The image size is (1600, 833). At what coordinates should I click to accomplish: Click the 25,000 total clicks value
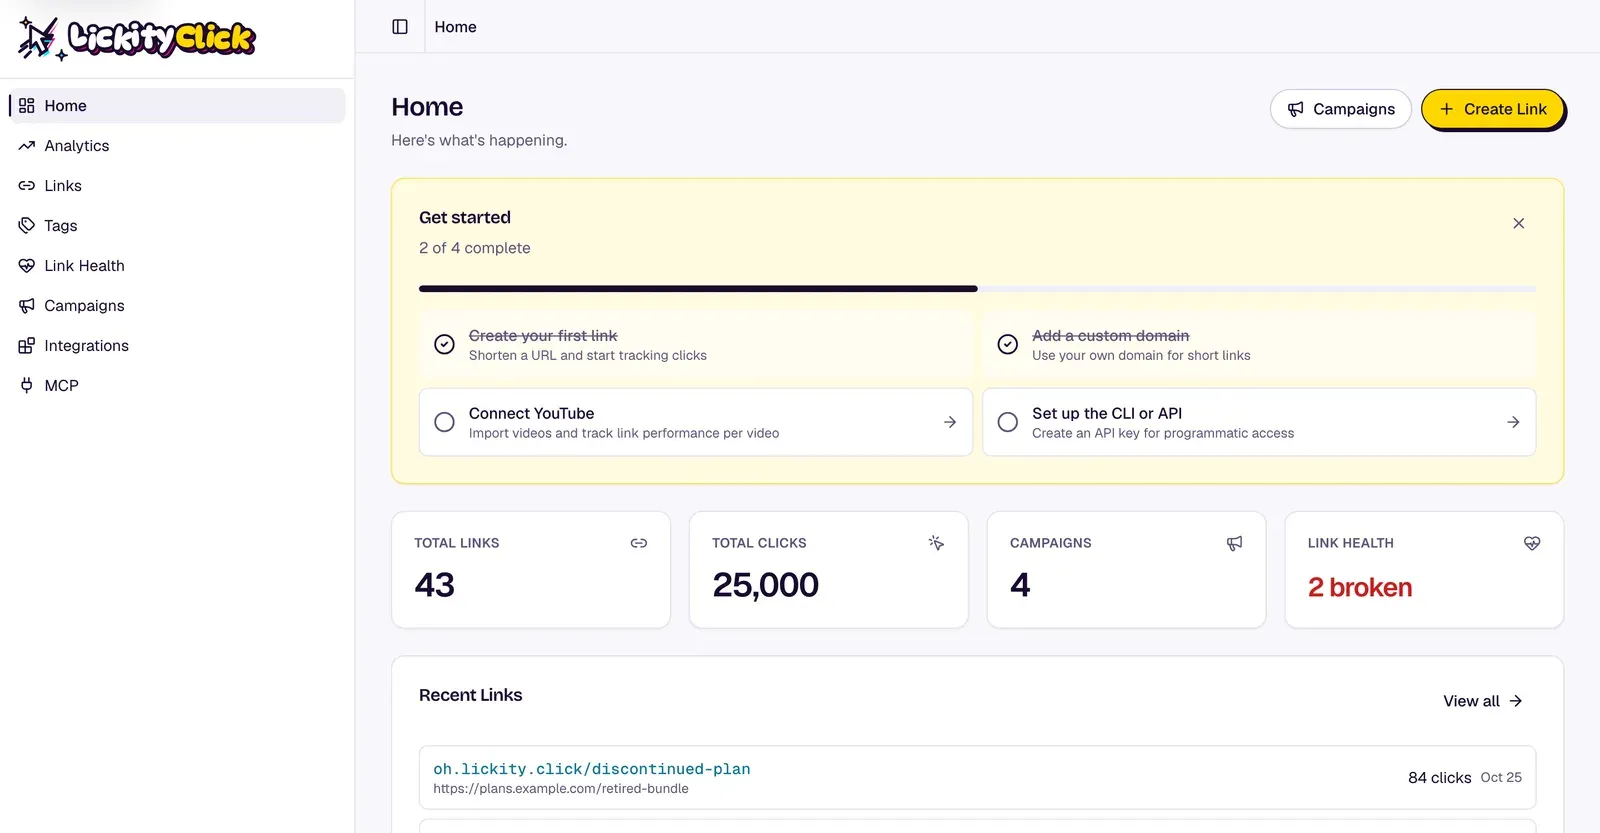pyautogui.click(x=766, y=585)
